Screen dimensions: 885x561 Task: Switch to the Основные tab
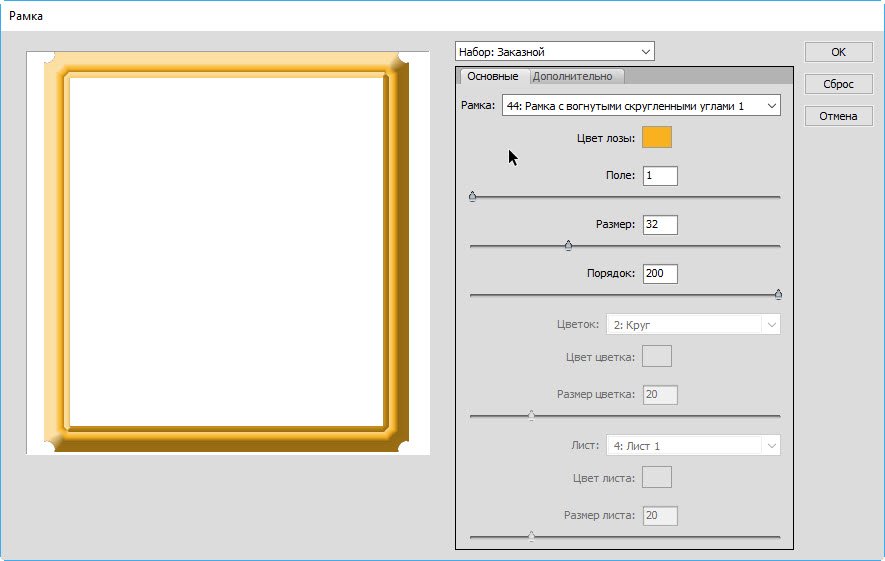(x=492, y=77)
